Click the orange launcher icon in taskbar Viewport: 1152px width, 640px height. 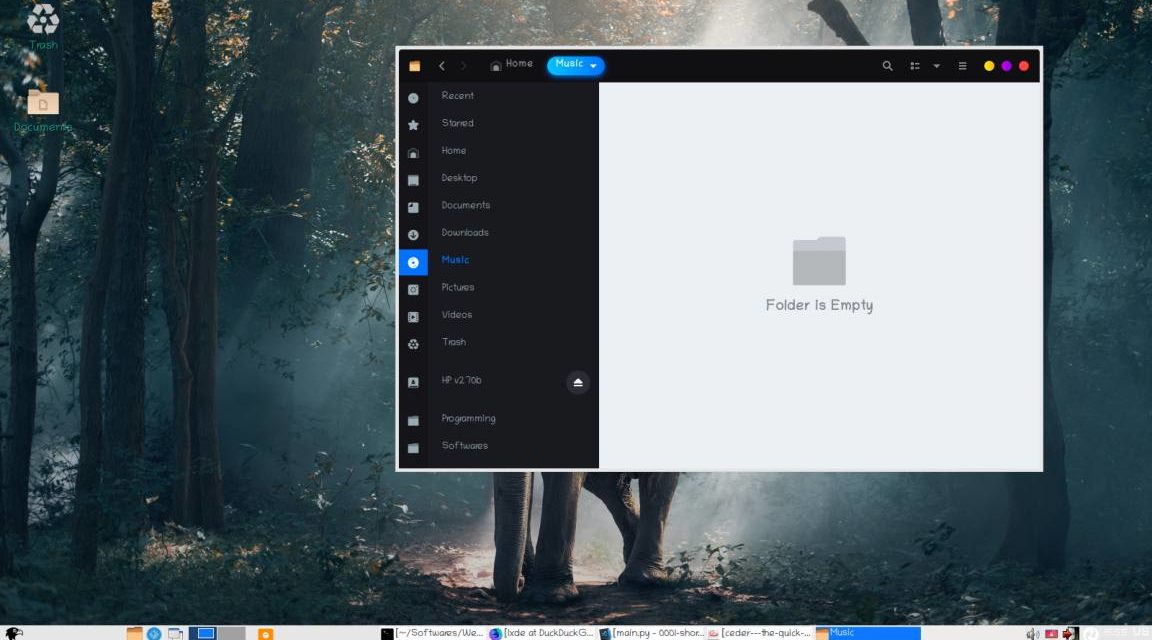point(265,634)
